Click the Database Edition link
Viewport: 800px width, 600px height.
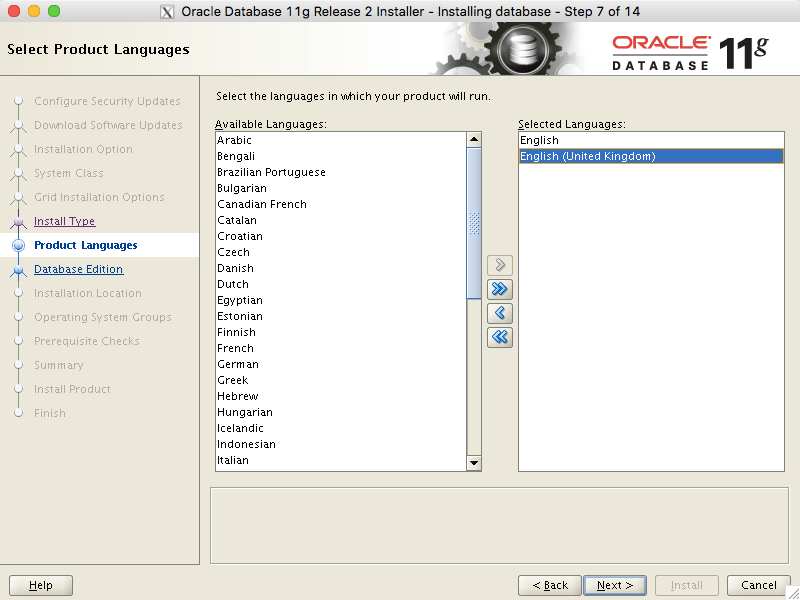click(x=78, y=269)
